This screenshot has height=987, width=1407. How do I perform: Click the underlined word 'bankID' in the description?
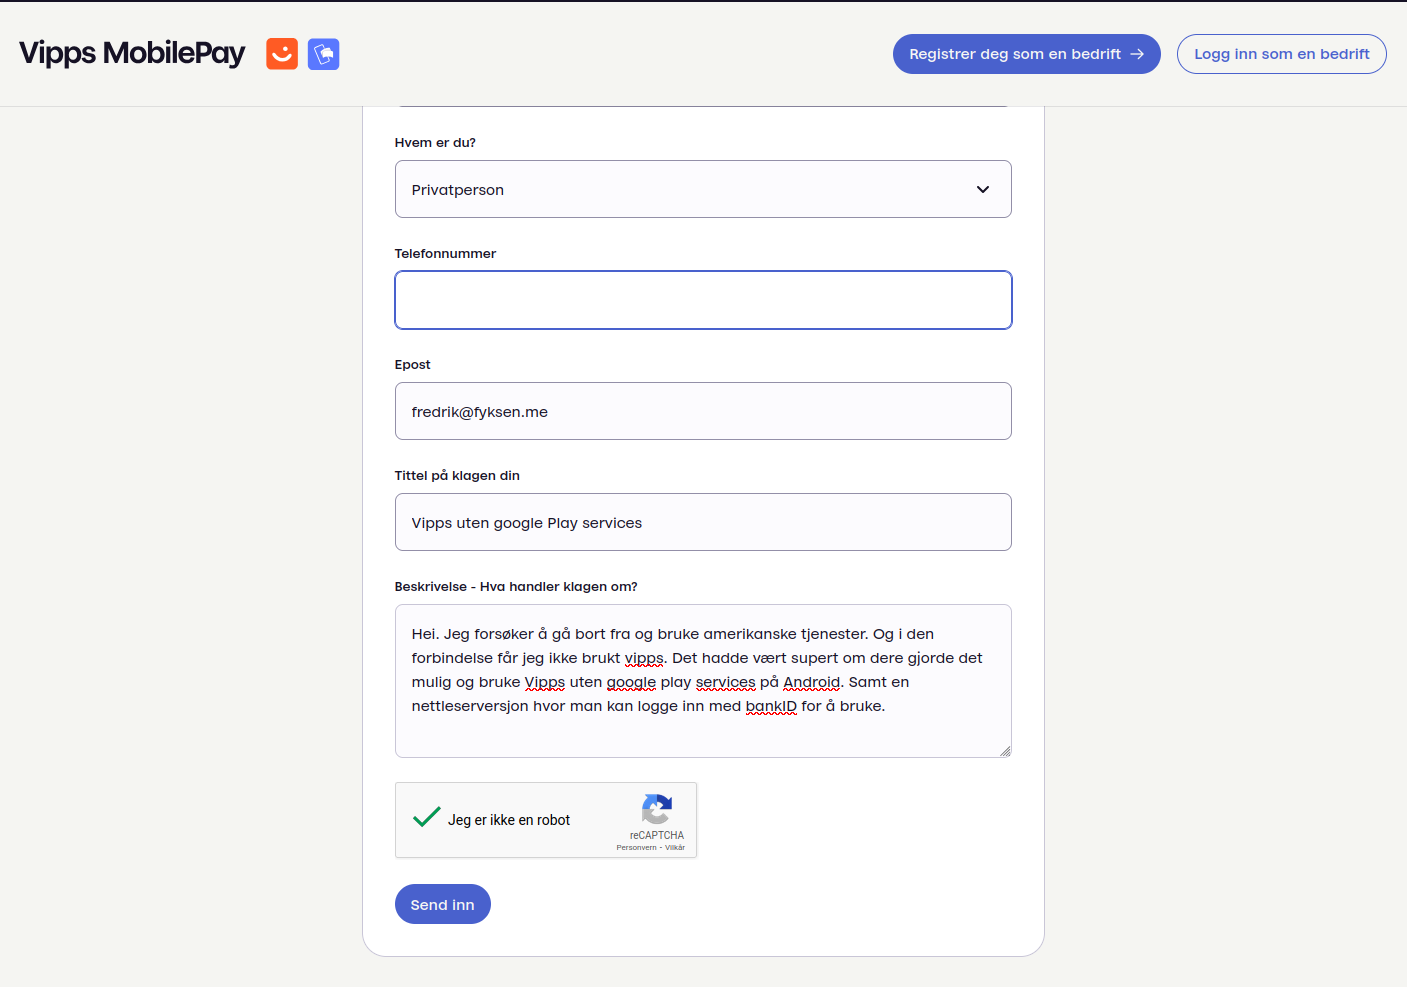coord(771,706)
